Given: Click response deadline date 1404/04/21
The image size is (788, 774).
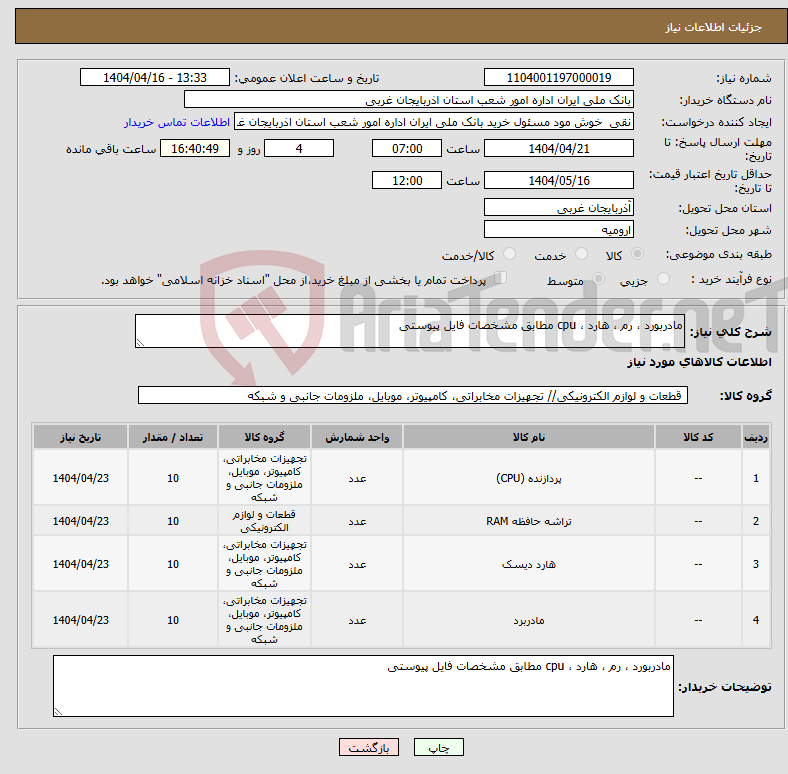Looking at the screenshot, I should pos(559,149).
